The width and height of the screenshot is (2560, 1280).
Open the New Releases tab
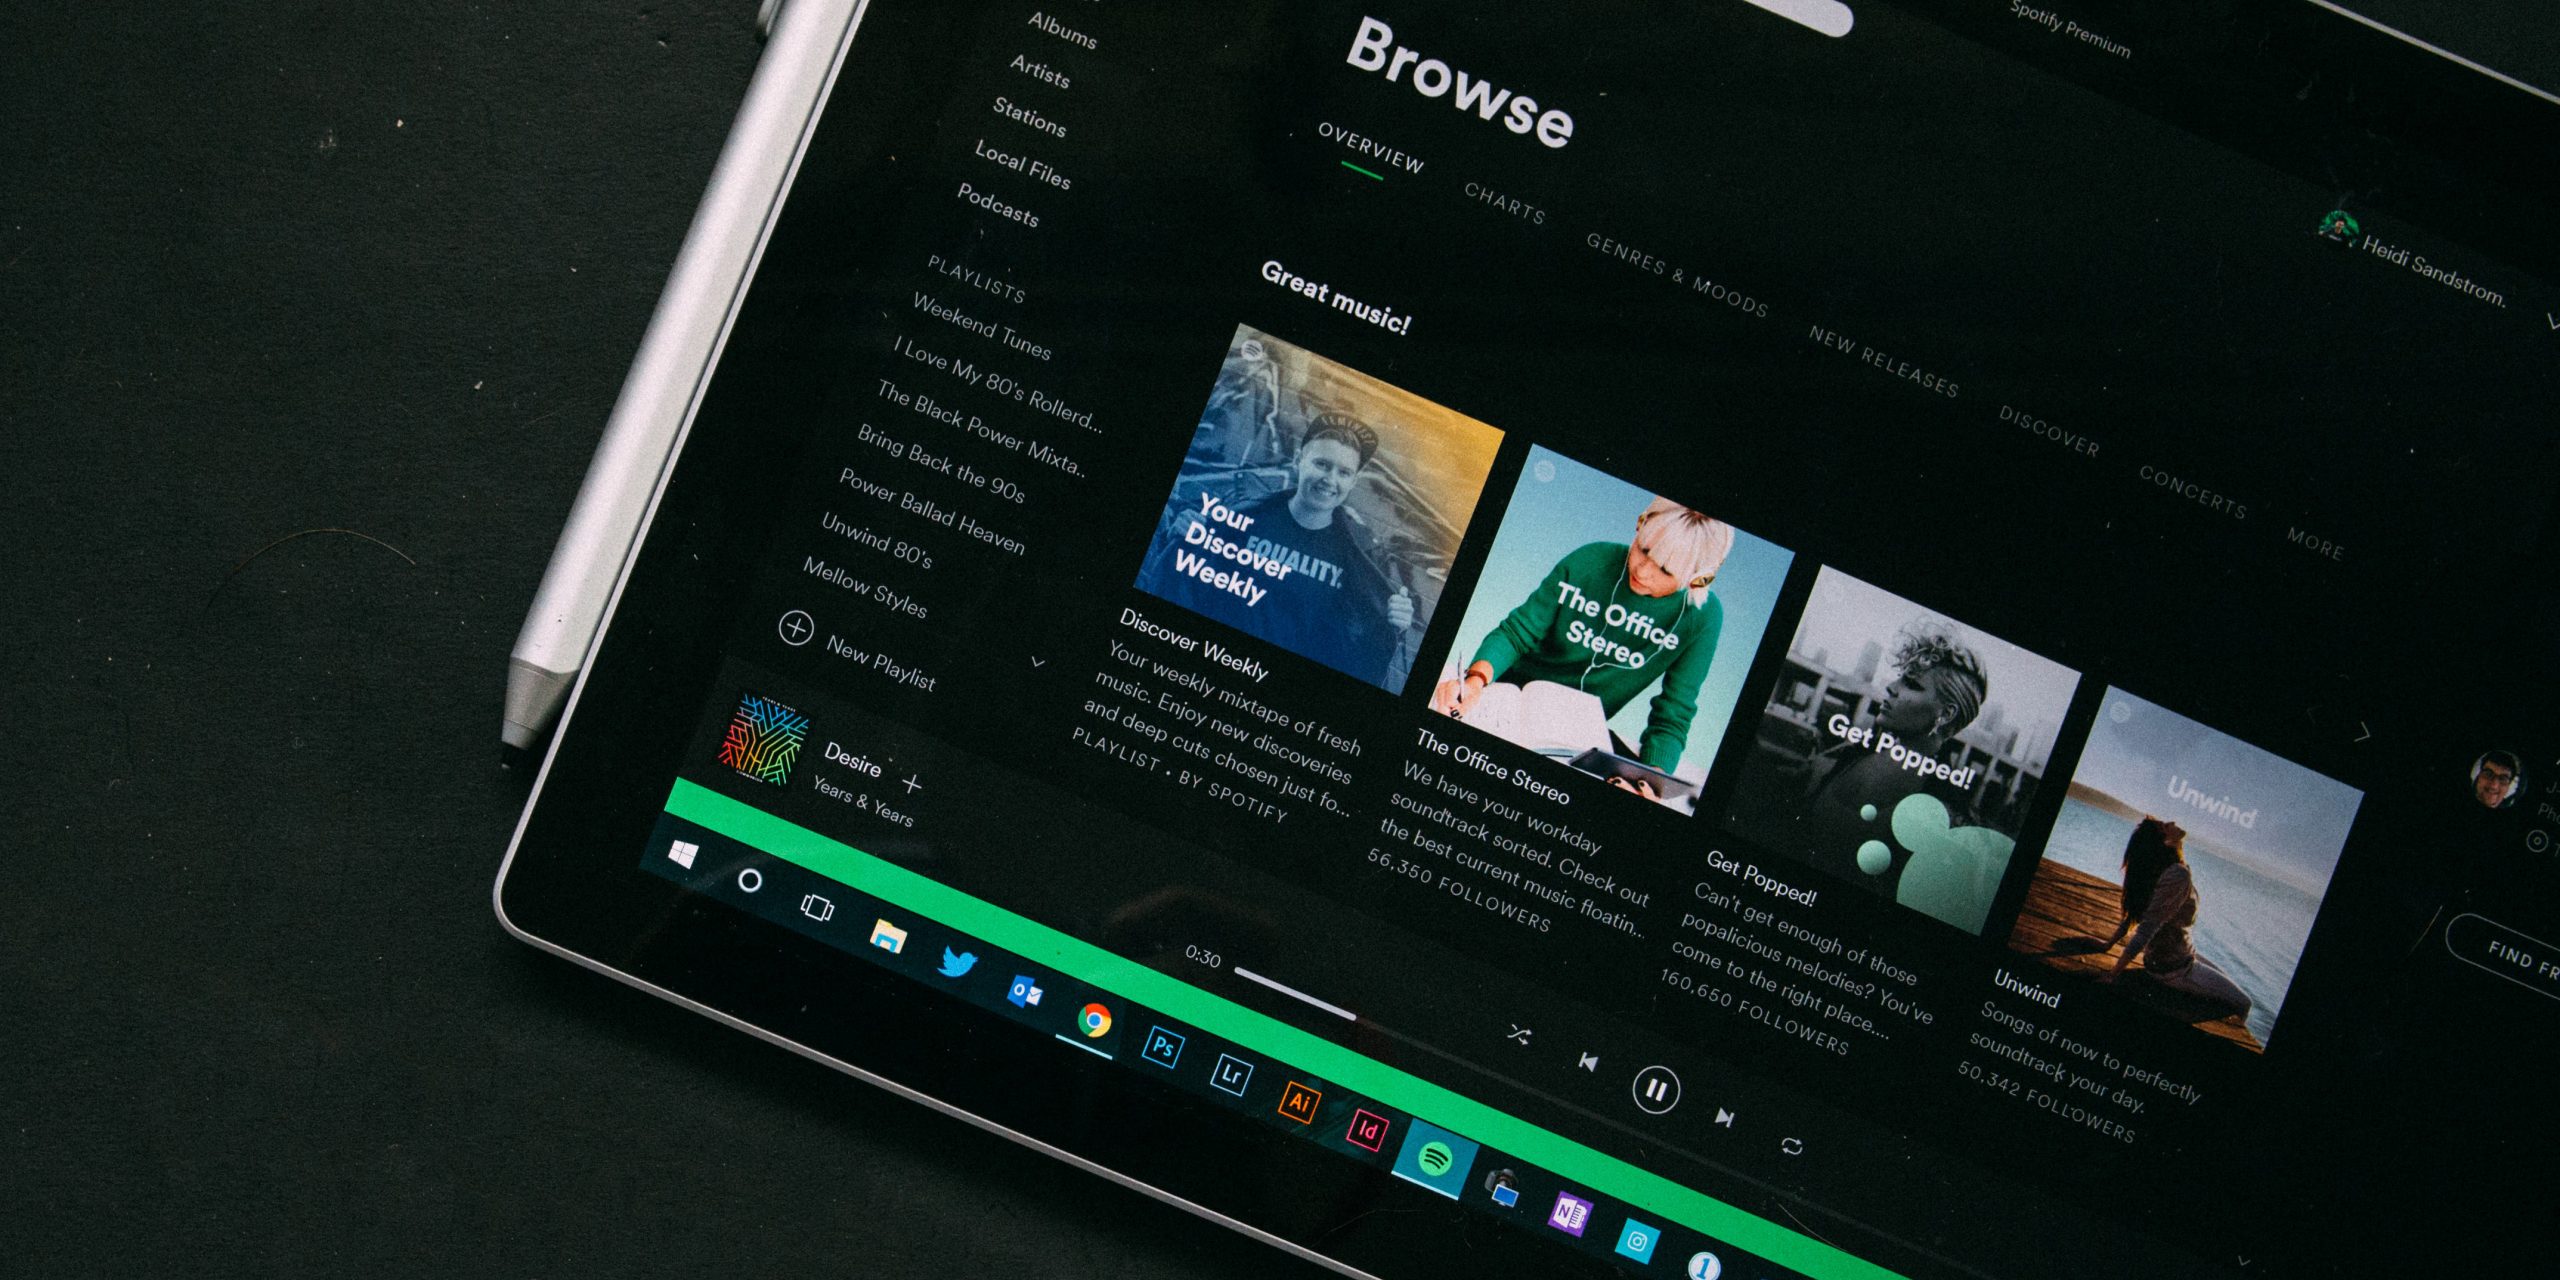click(1883, 360)
